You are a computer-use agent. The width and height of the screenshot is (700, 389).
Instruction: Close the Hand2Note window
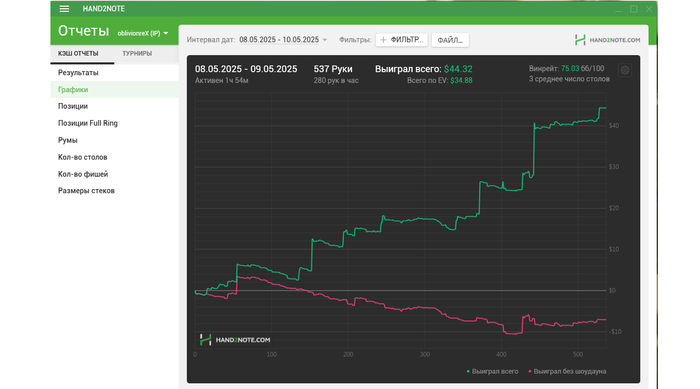point(649,9)
